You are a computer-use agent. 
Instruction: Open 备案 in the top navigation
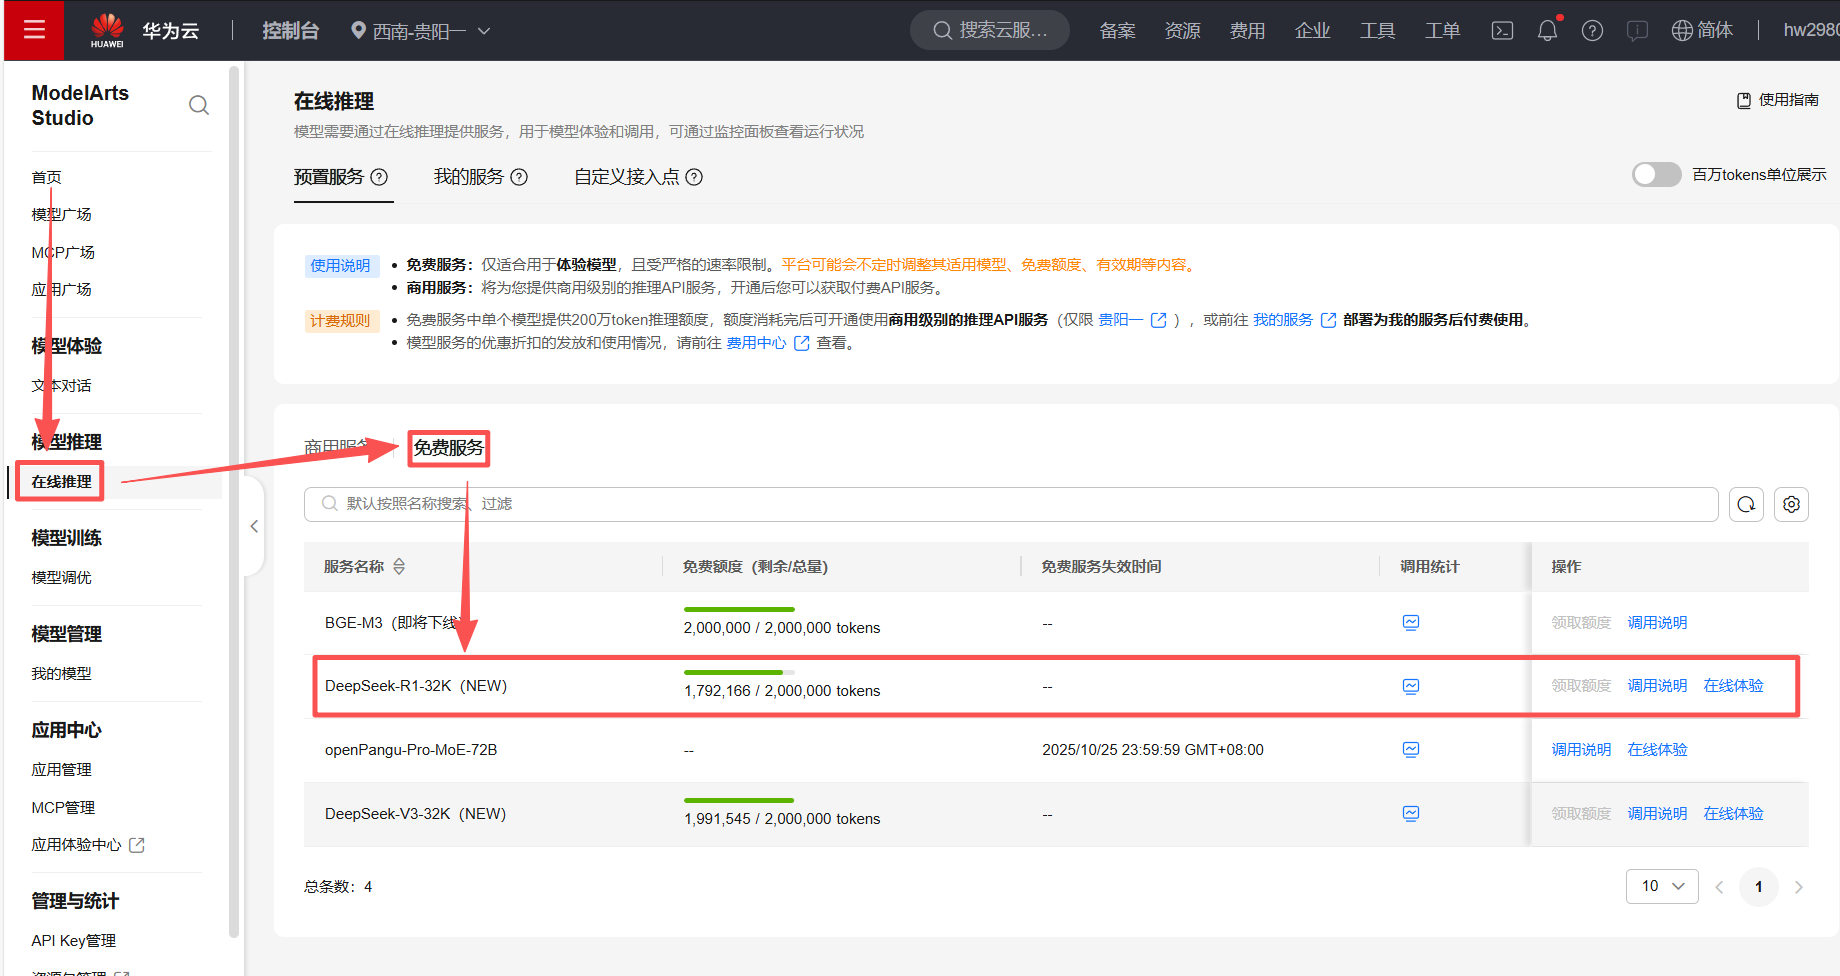[x=1118, y=31]
